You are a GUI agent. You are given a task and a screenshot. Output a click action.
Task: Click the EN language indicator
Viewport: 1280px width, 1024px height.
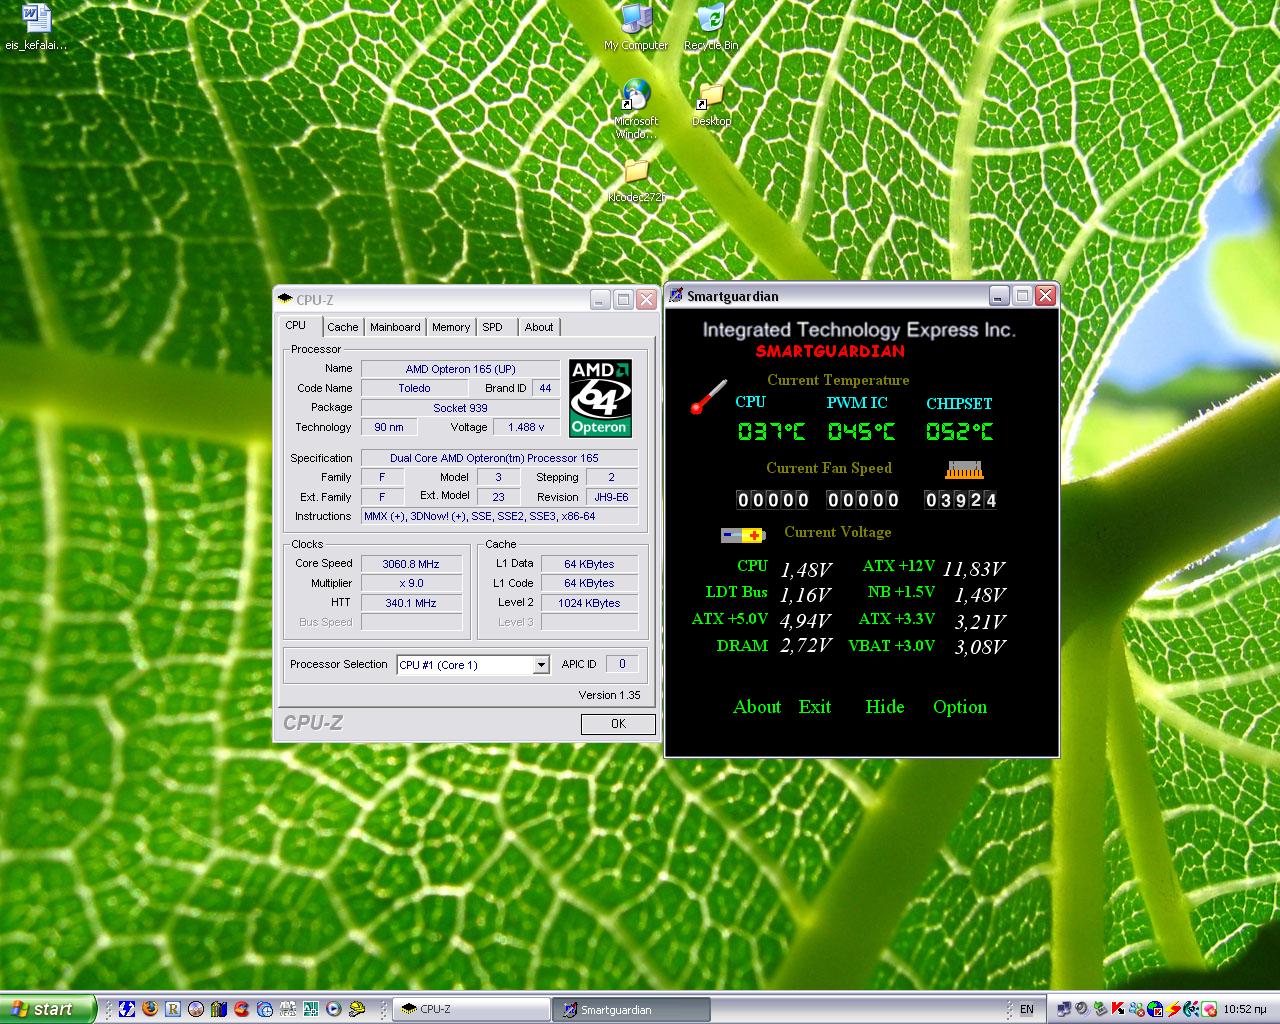coord(1027,1009)
